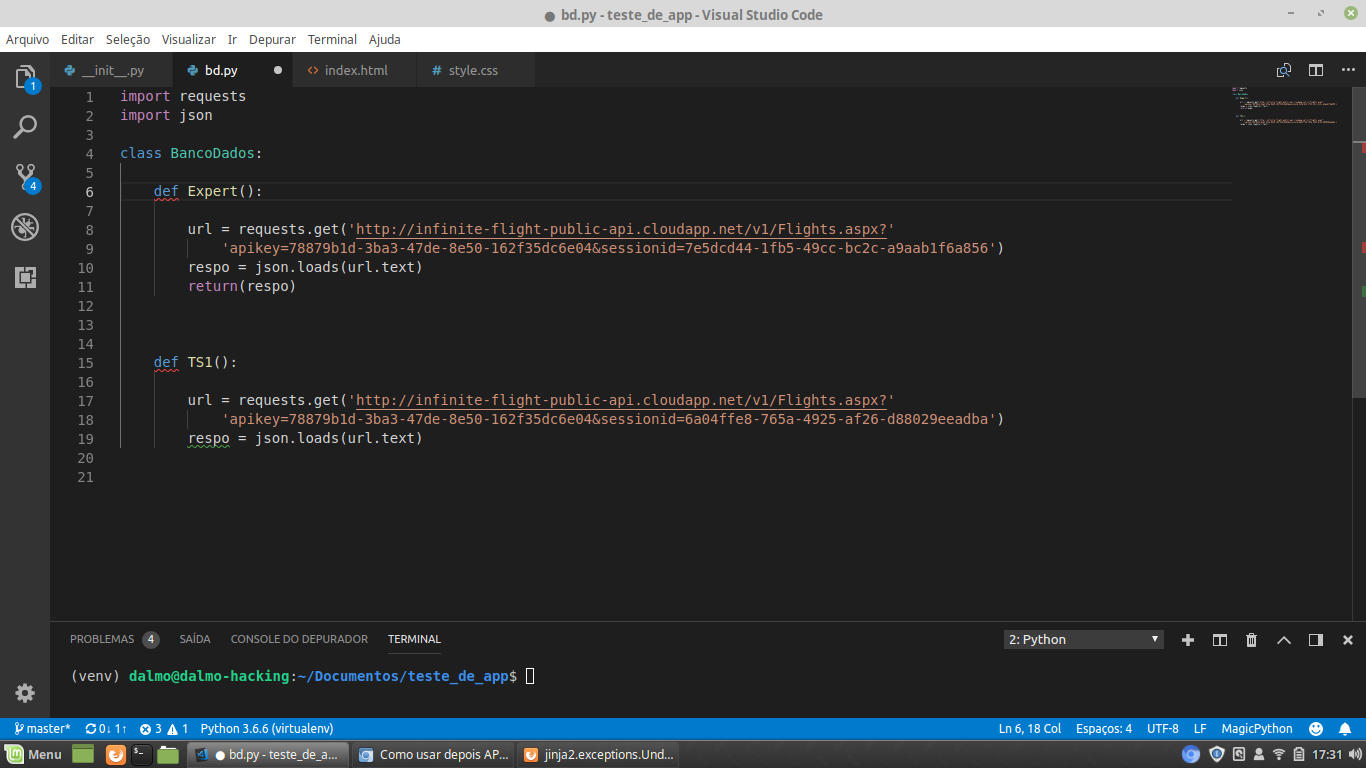
Task: Open Source Control view with 4 changes
Action: [x=25, y=177]
